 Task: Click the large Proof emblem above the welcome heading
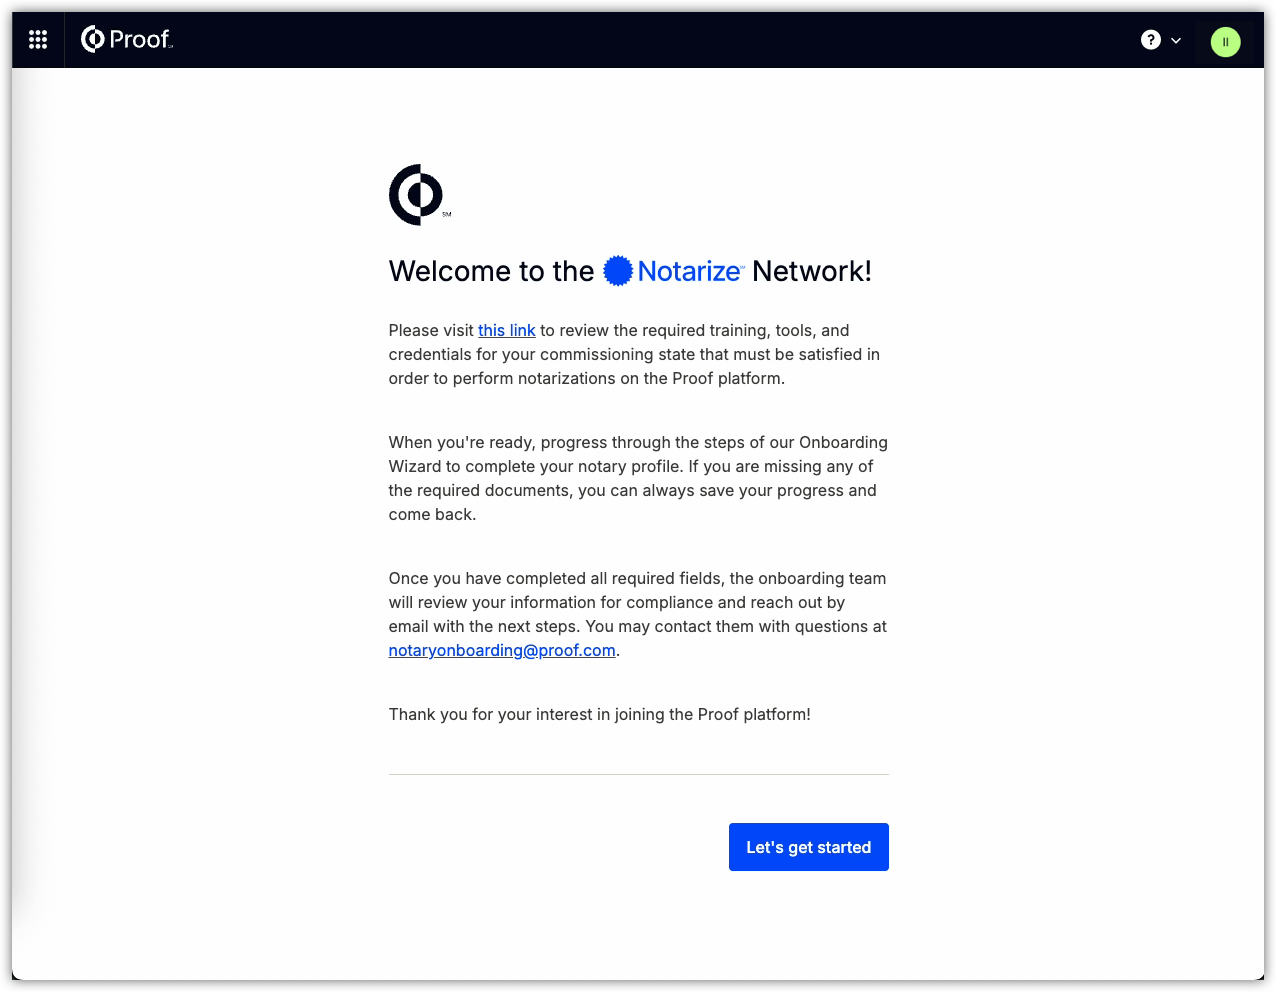pyautogui.click(x=419, y=195)
